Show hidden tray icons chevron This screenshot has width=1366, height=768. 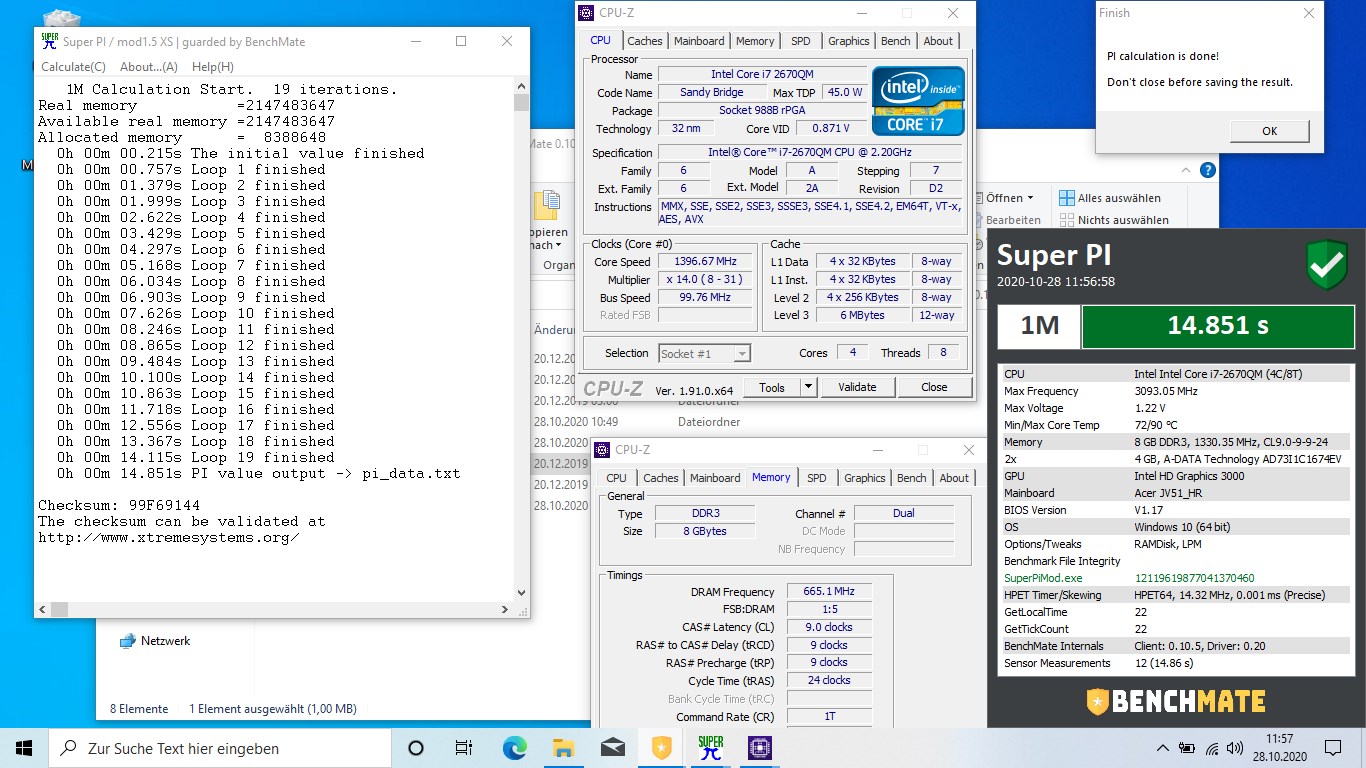[1162, 748]
